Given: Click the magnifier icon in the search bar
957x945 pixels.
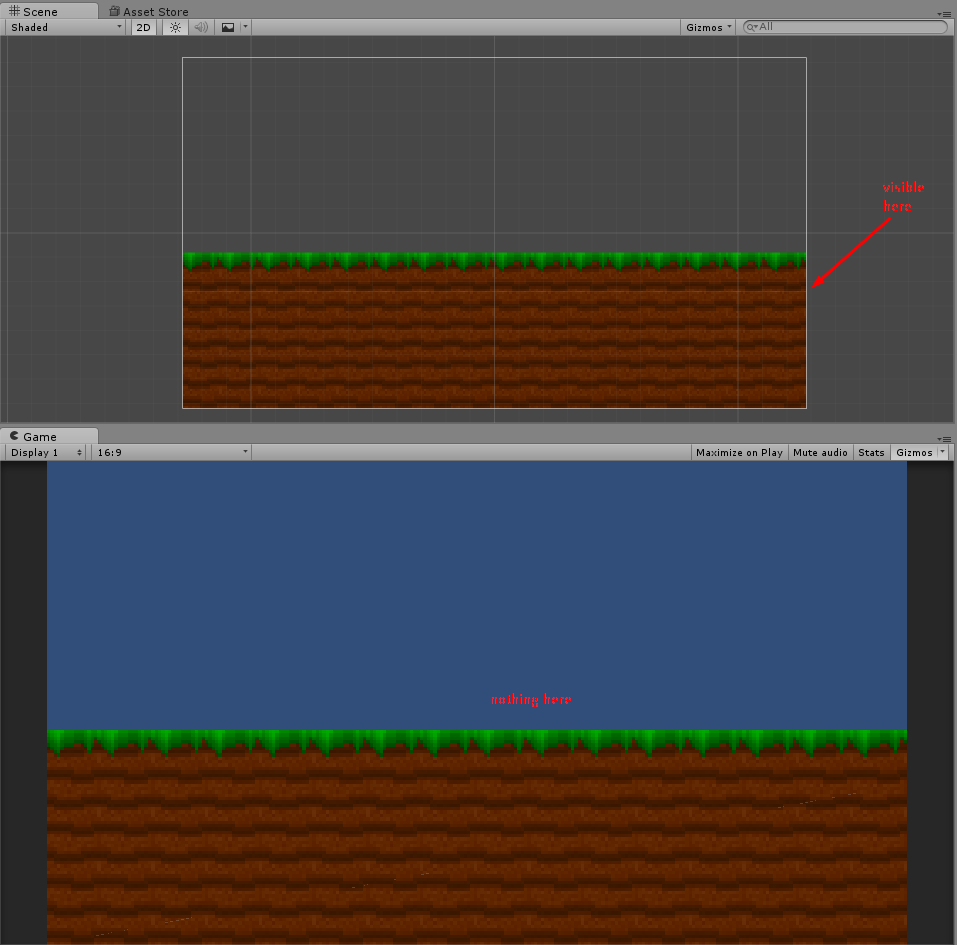Looking at the screenshot, I should pos(750,27).
